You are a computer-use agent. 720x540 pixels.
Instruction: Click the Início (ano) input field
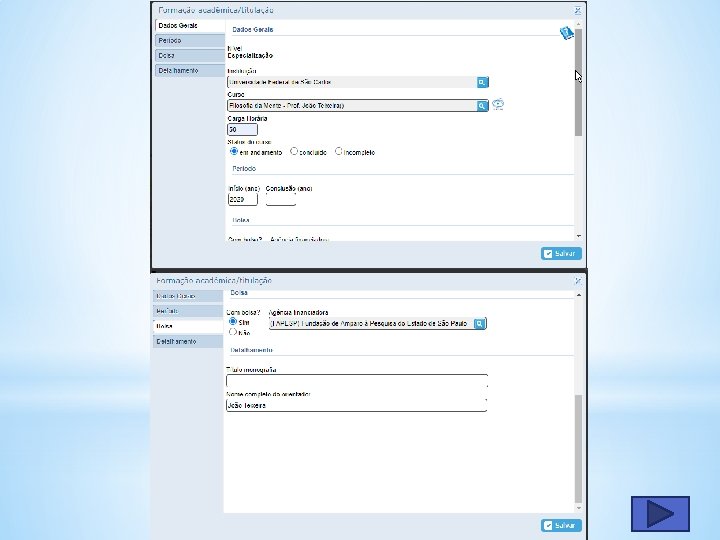click(242, 199)
